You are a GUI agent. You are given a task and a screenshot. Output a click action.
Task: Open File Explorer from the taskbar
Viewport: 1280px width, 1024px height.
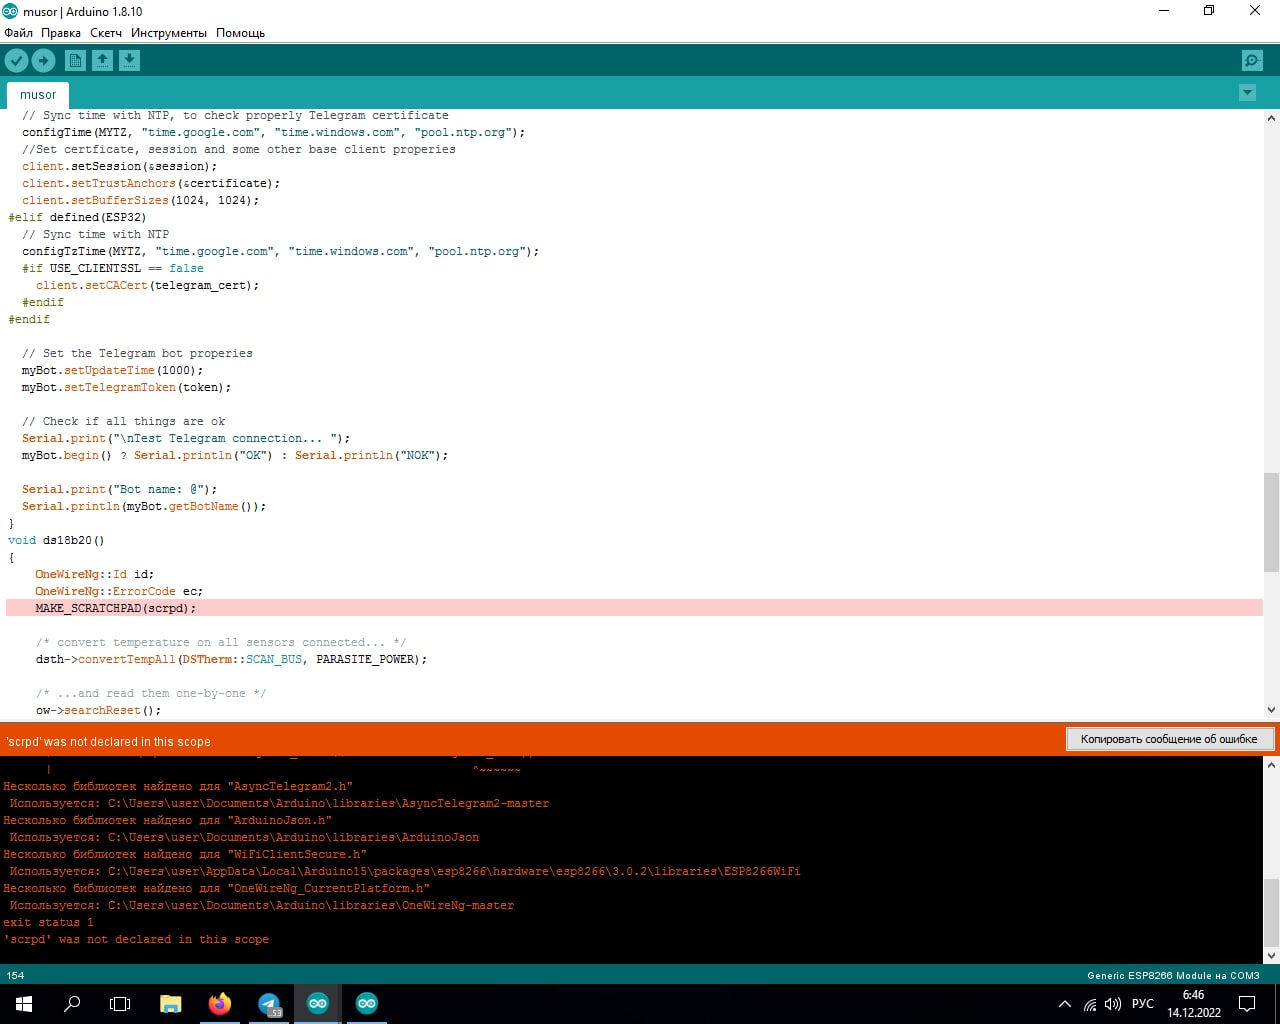(x=171, y=1004)
